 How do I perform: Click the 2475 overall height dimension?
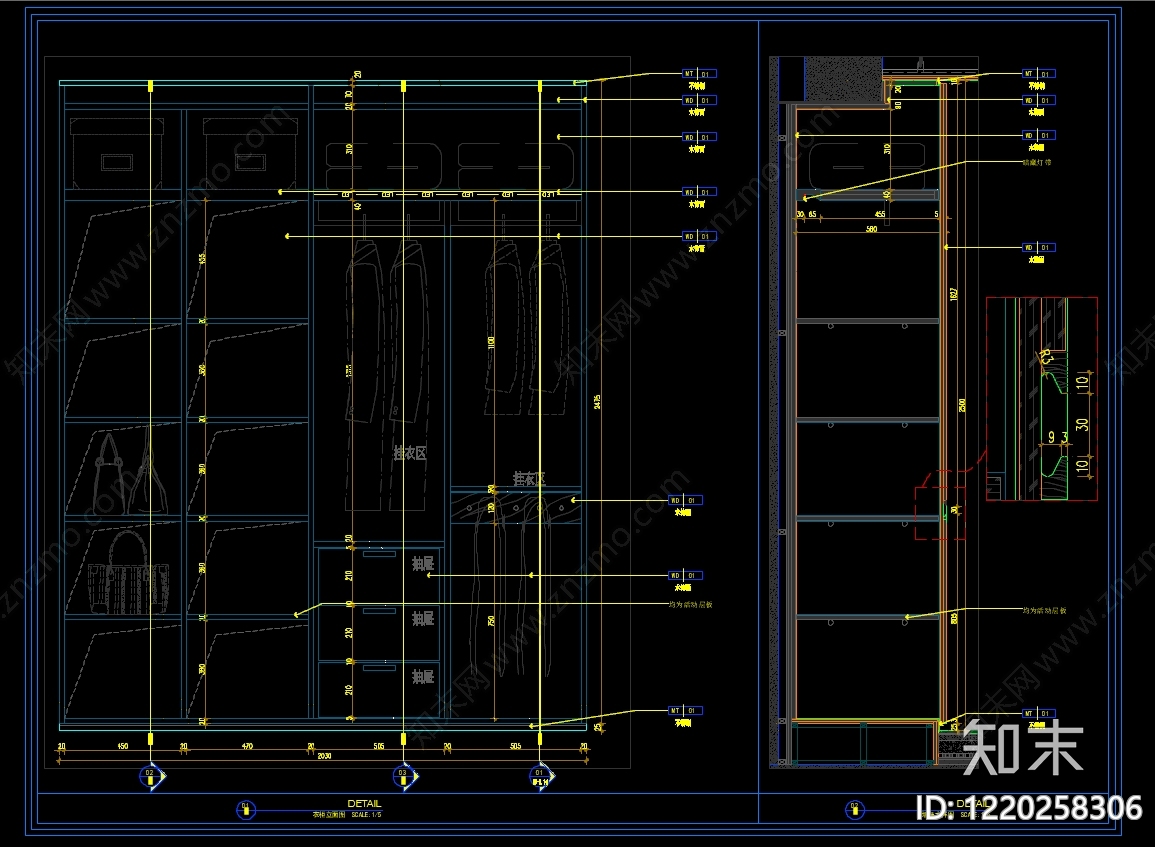tap(597, 402)
